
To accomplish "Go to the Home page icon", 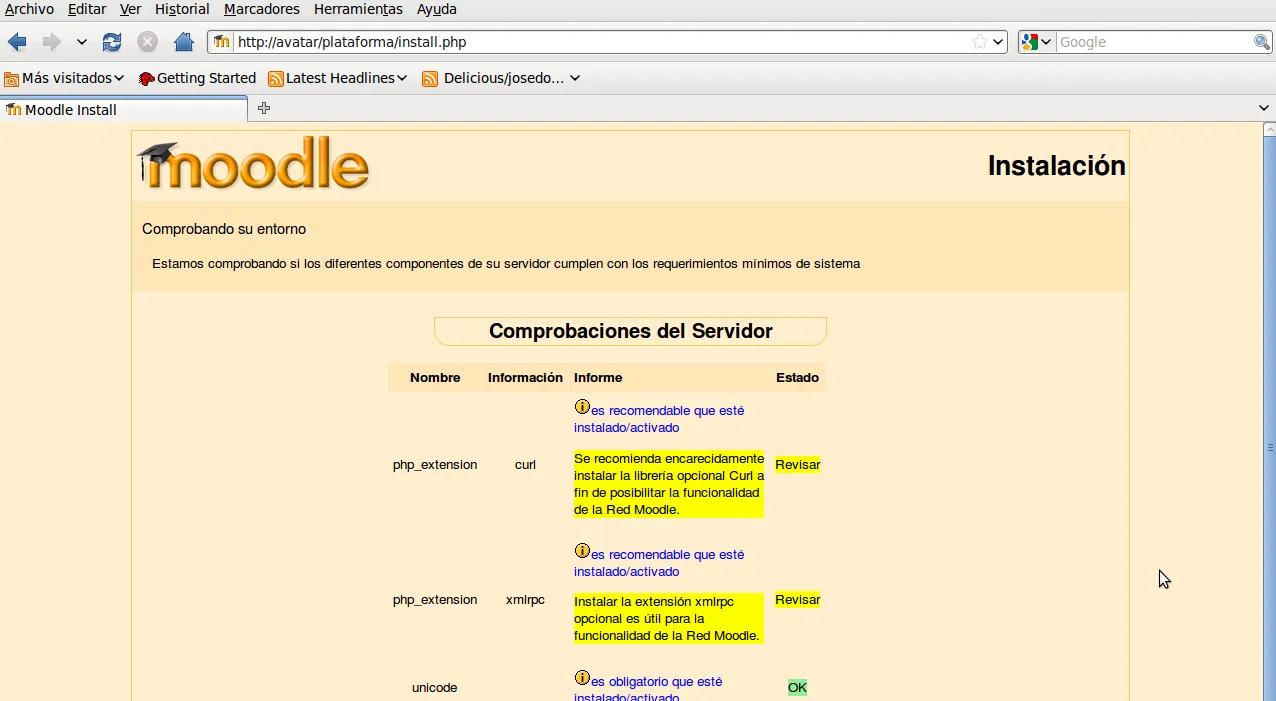I will 183,42.
